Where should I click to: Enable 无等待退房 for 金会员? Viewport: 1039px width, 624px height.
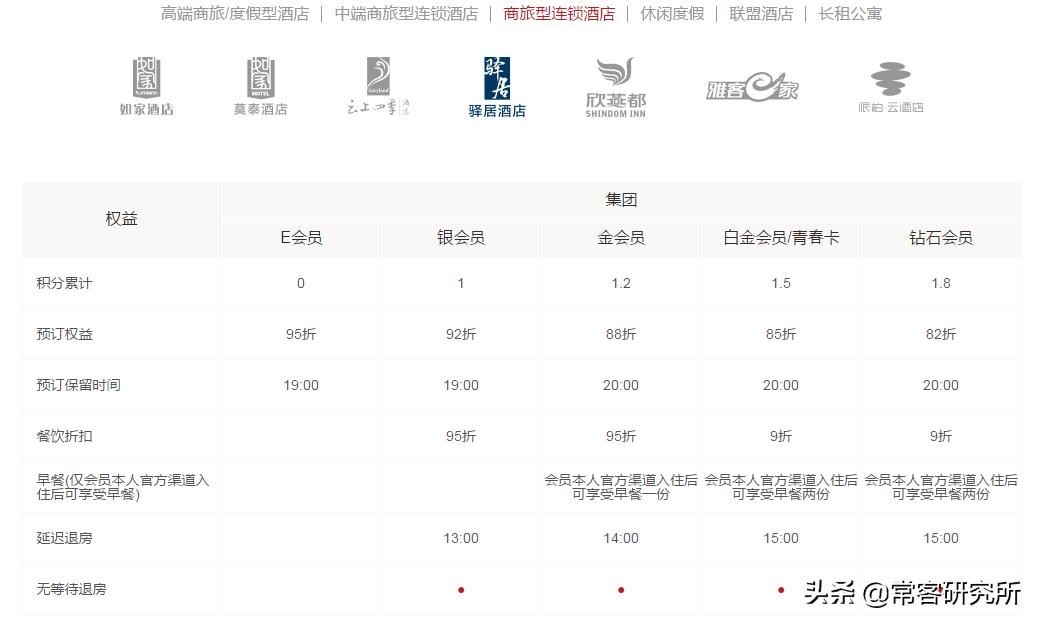click(620, 589)
